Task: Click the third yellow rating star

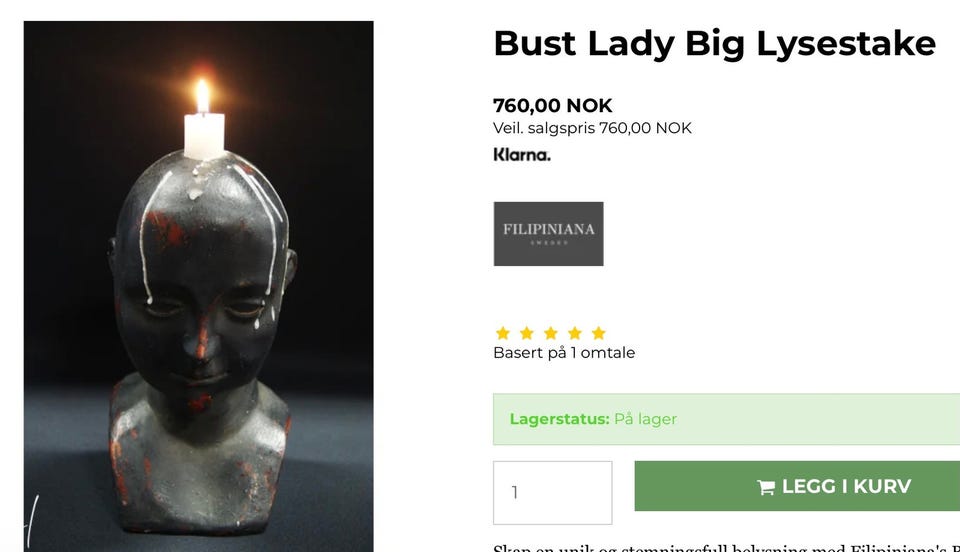Action: 550,333
